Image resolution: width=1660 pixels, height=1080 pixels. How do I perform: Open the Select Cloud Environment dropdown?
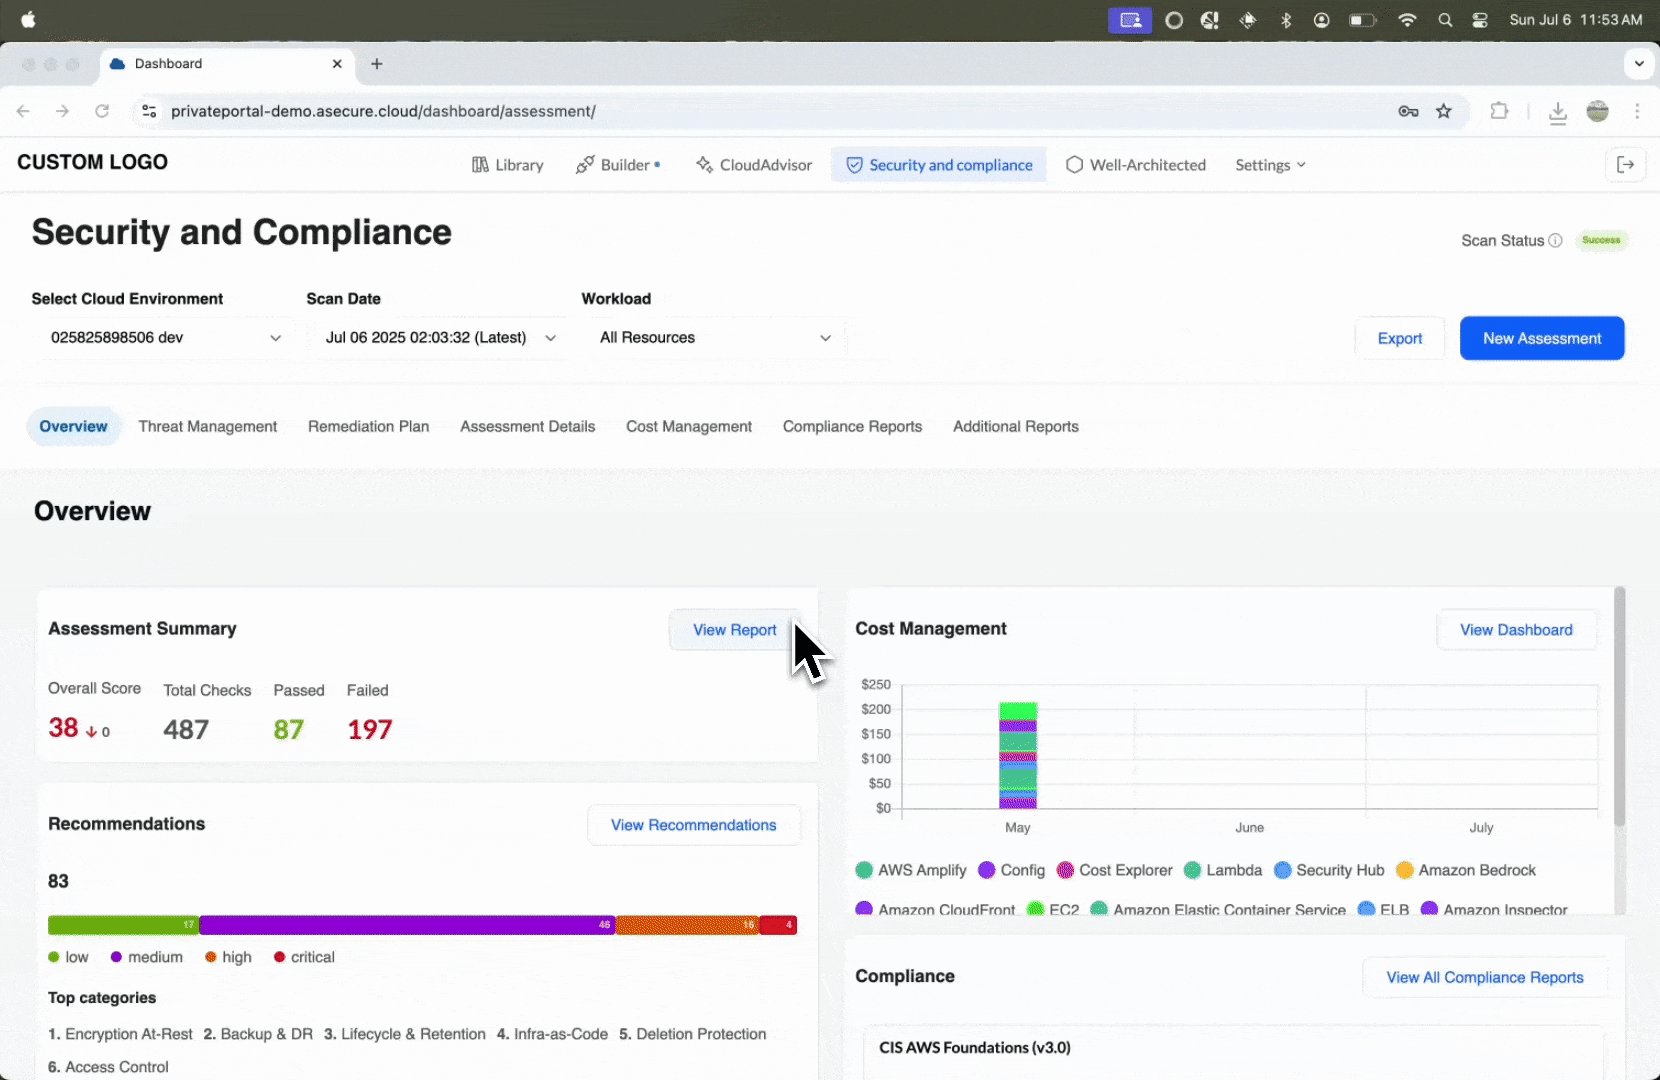coord(165,337)
